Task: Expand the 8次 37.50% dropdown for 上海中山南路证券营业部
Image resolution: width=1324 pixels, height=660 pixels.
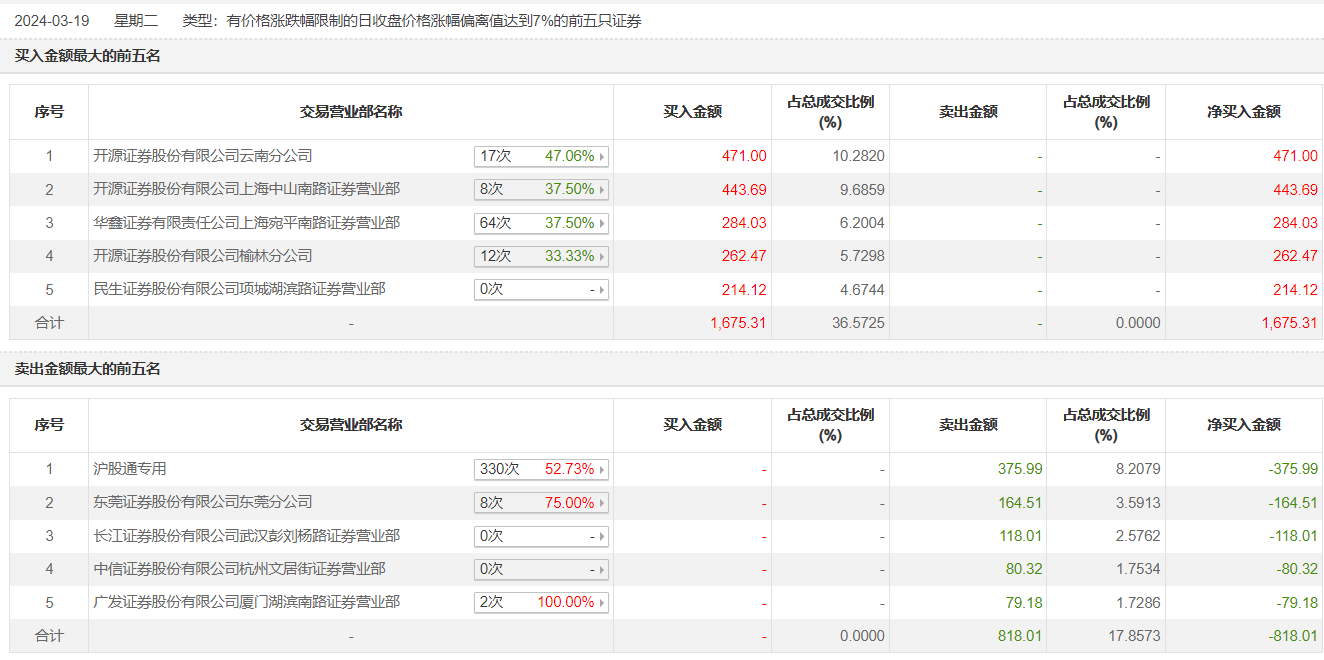Action: pyautogui.click(x=541, y=189)
